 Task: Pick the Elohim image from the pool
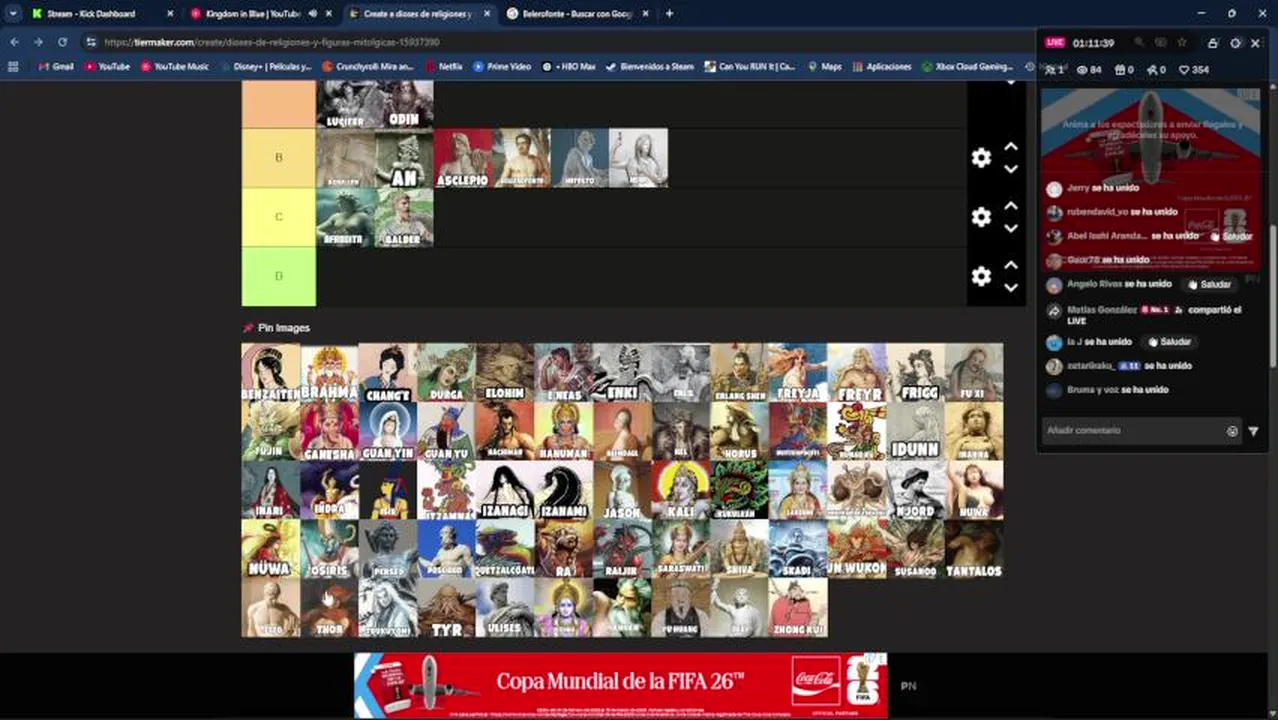505,373
